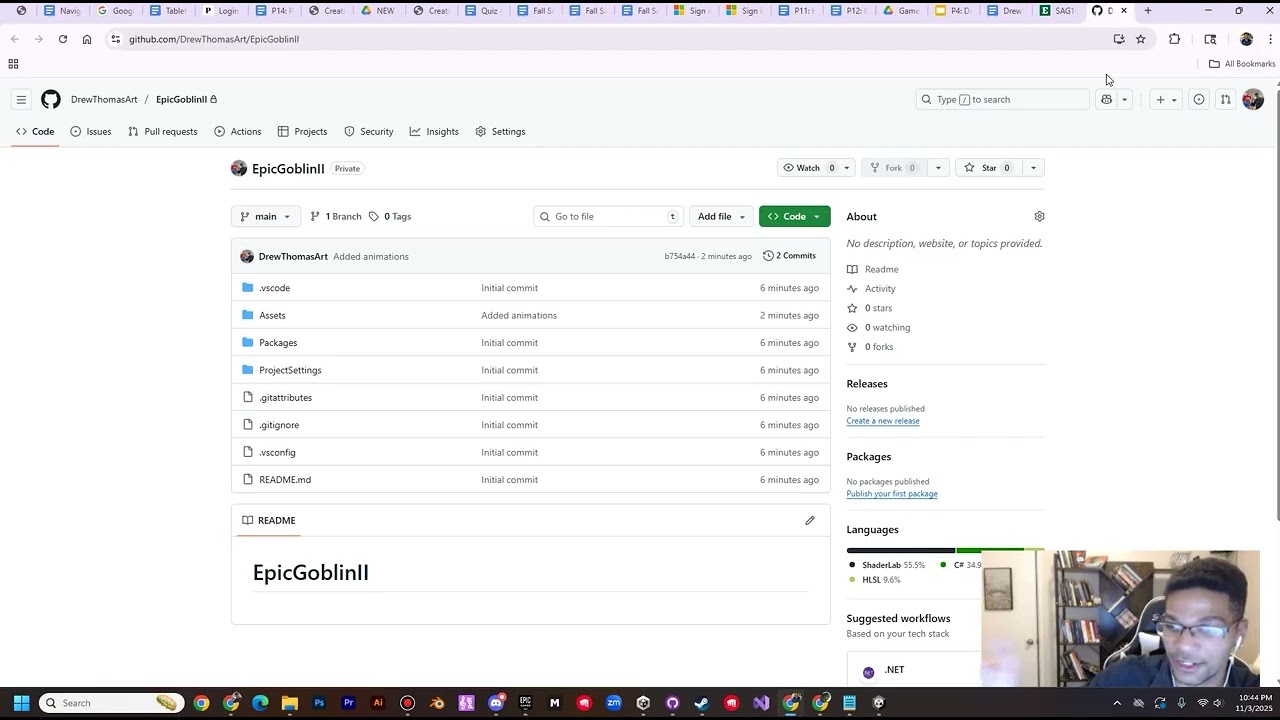Screen dimensions: 1280x720
Task: Switch to the Actions tab
Action: [x=238, y=131]
